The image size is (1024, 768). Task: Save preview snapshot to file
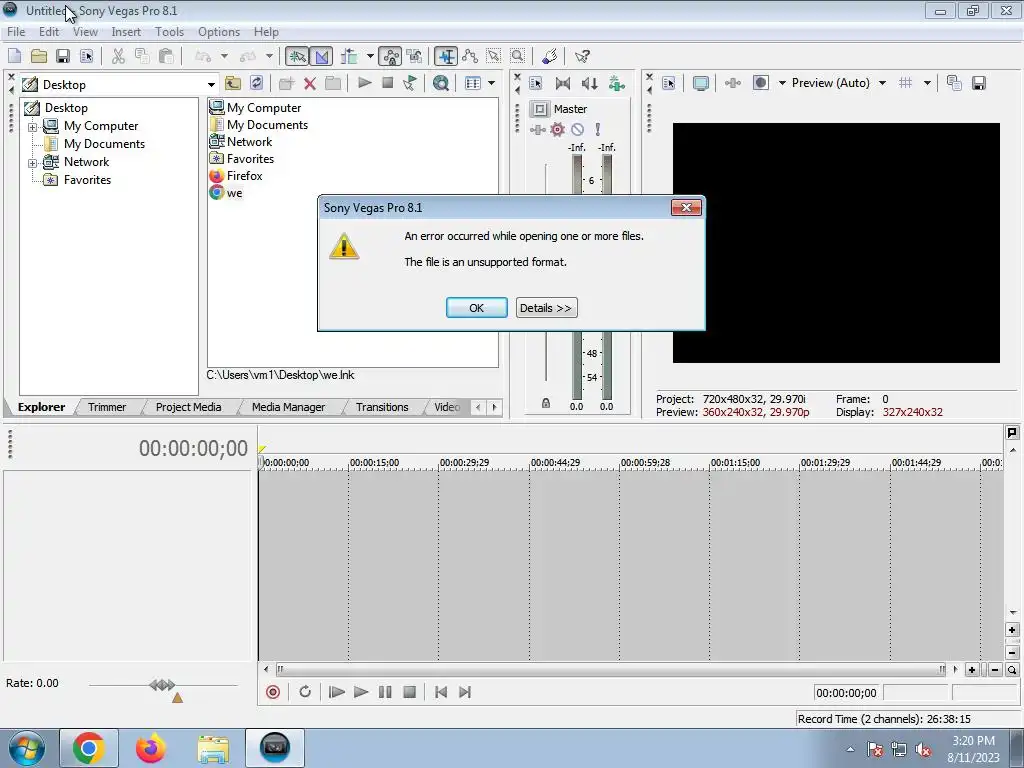pyautogui.click(x=979, y=83)
